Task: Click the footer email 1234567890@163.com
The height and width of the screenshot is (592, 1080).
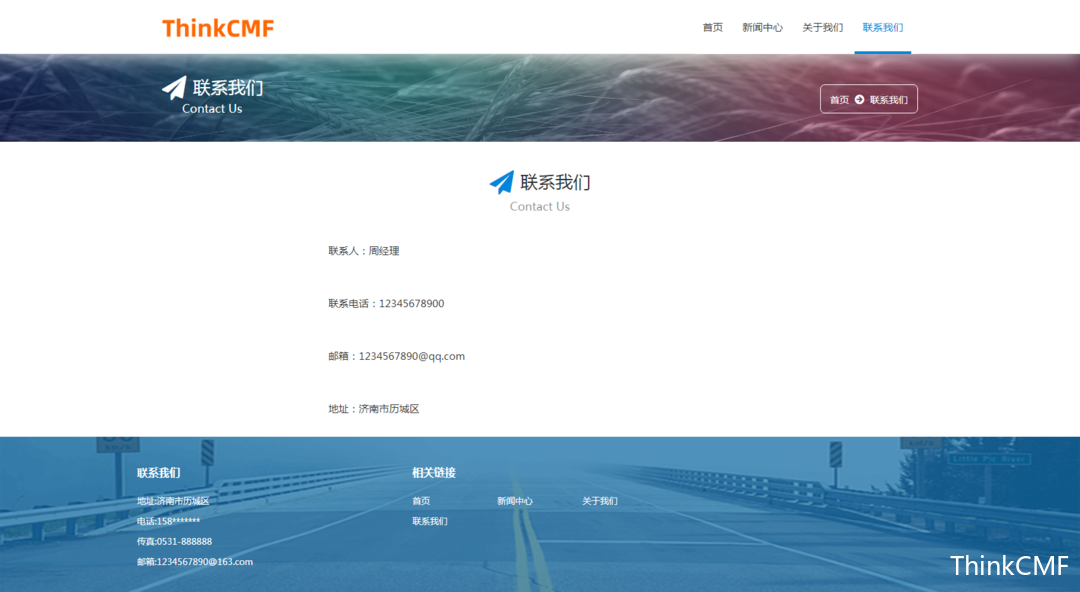Action: pyautogui.click(x=204, y=562)
